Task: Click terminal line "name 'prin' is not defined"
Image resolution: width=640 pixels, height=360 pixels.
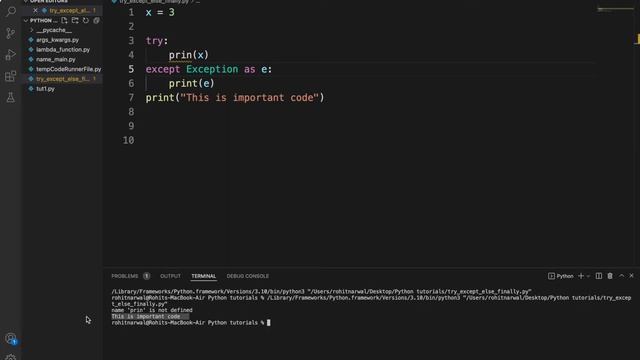Action: 152,310
